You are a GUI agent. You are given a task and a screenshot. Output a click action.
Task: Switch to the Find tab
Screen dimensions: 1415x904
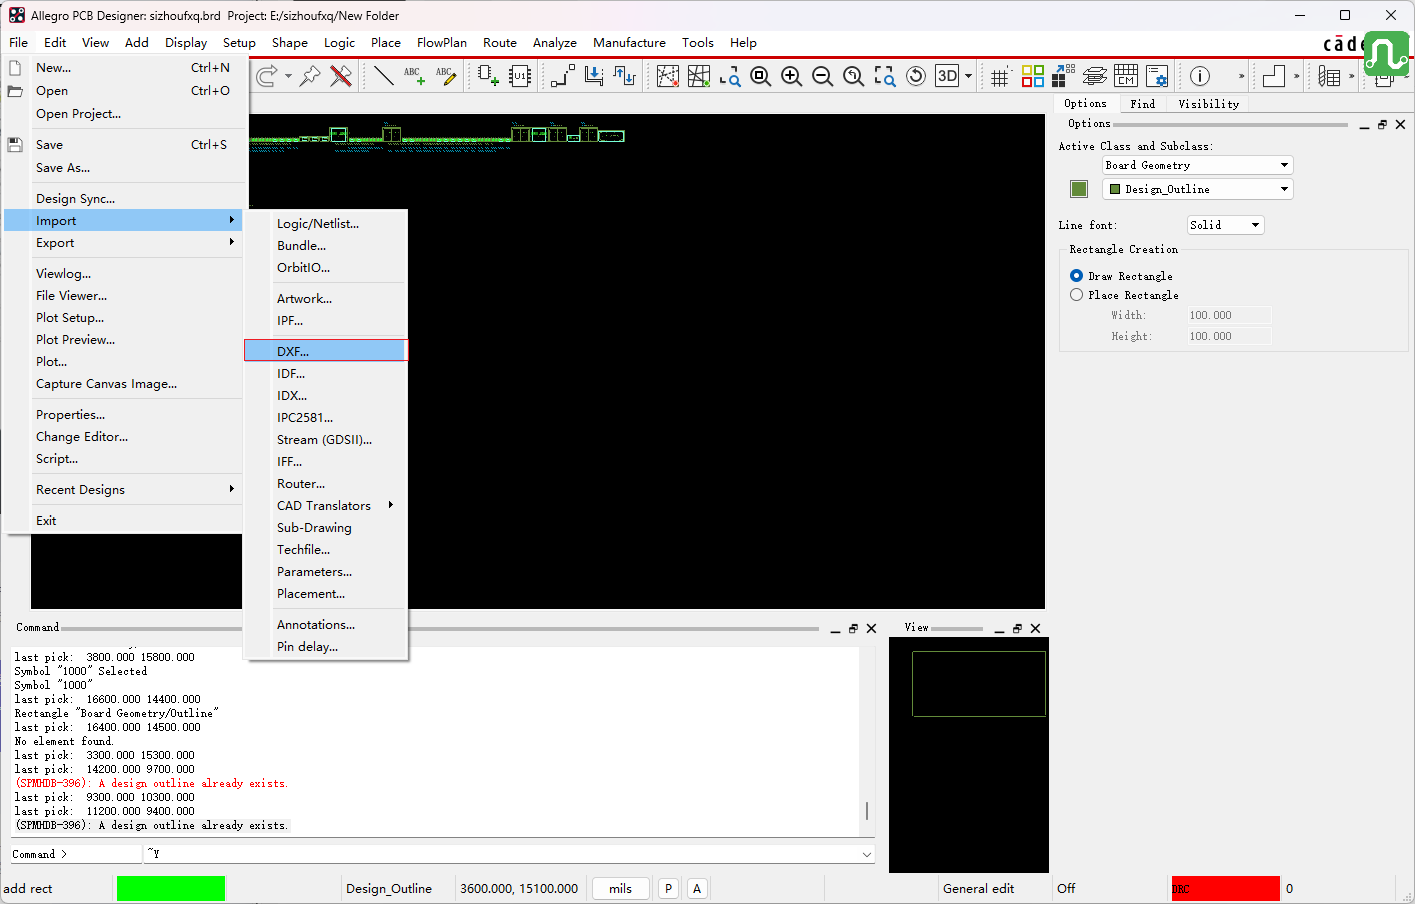(1142, 104)
